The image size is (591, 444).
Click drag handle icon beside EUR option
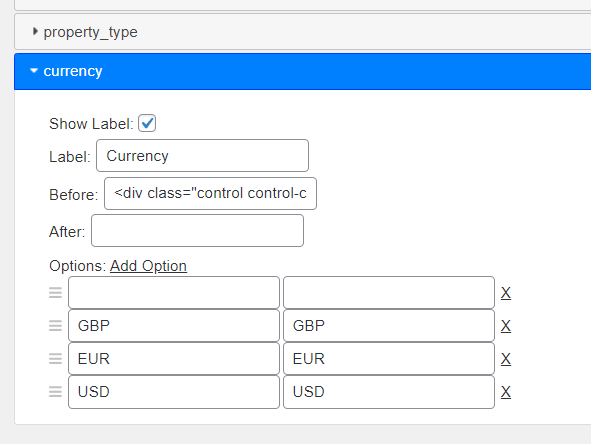click(x=55, y=358)
